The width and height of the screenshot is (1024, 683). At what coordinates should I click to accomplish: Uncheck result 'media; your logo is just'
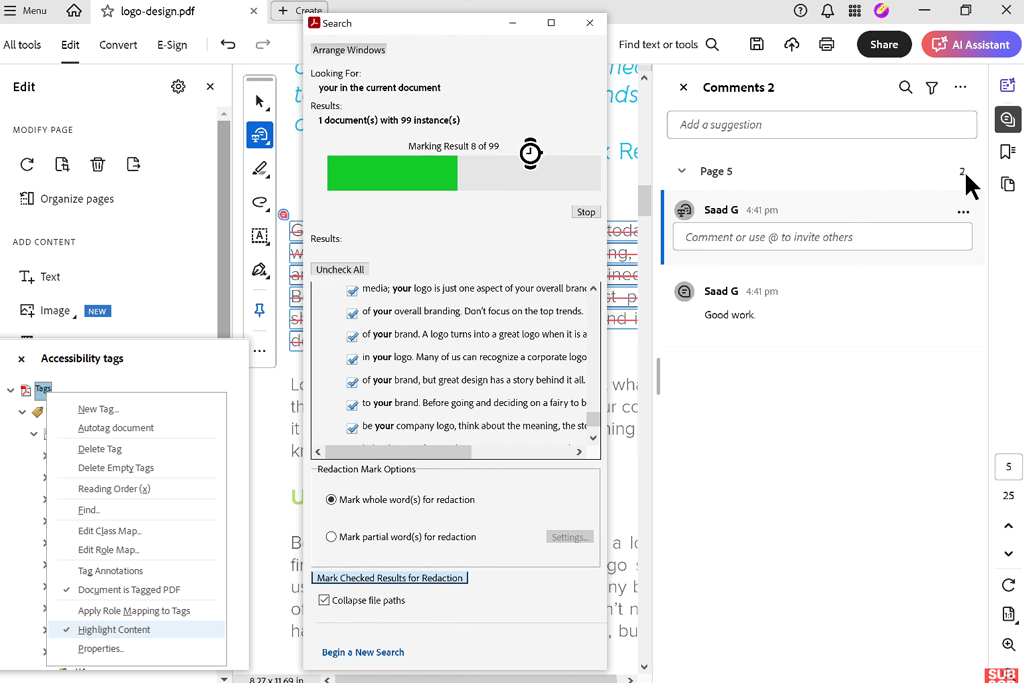pyautogui.click(x=352, y=291)
